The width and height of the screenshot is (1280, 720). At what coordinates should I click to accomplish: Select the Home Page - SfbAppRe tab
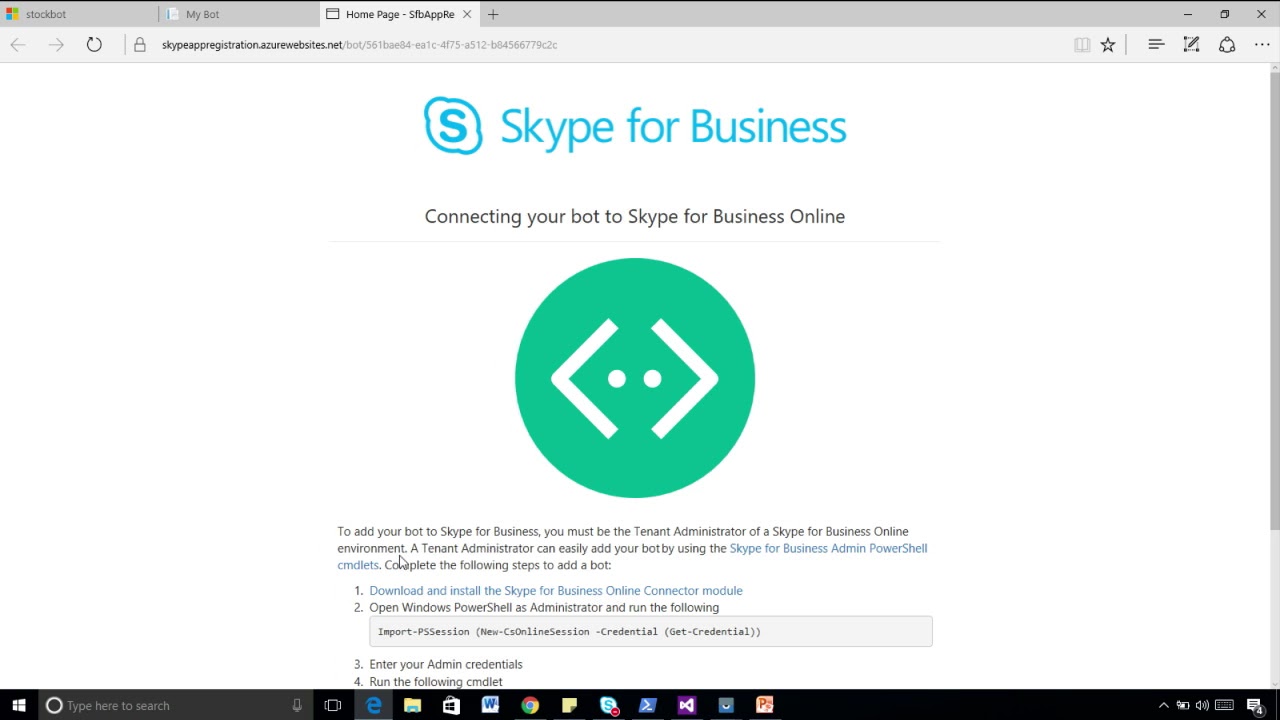click(400, 14)
